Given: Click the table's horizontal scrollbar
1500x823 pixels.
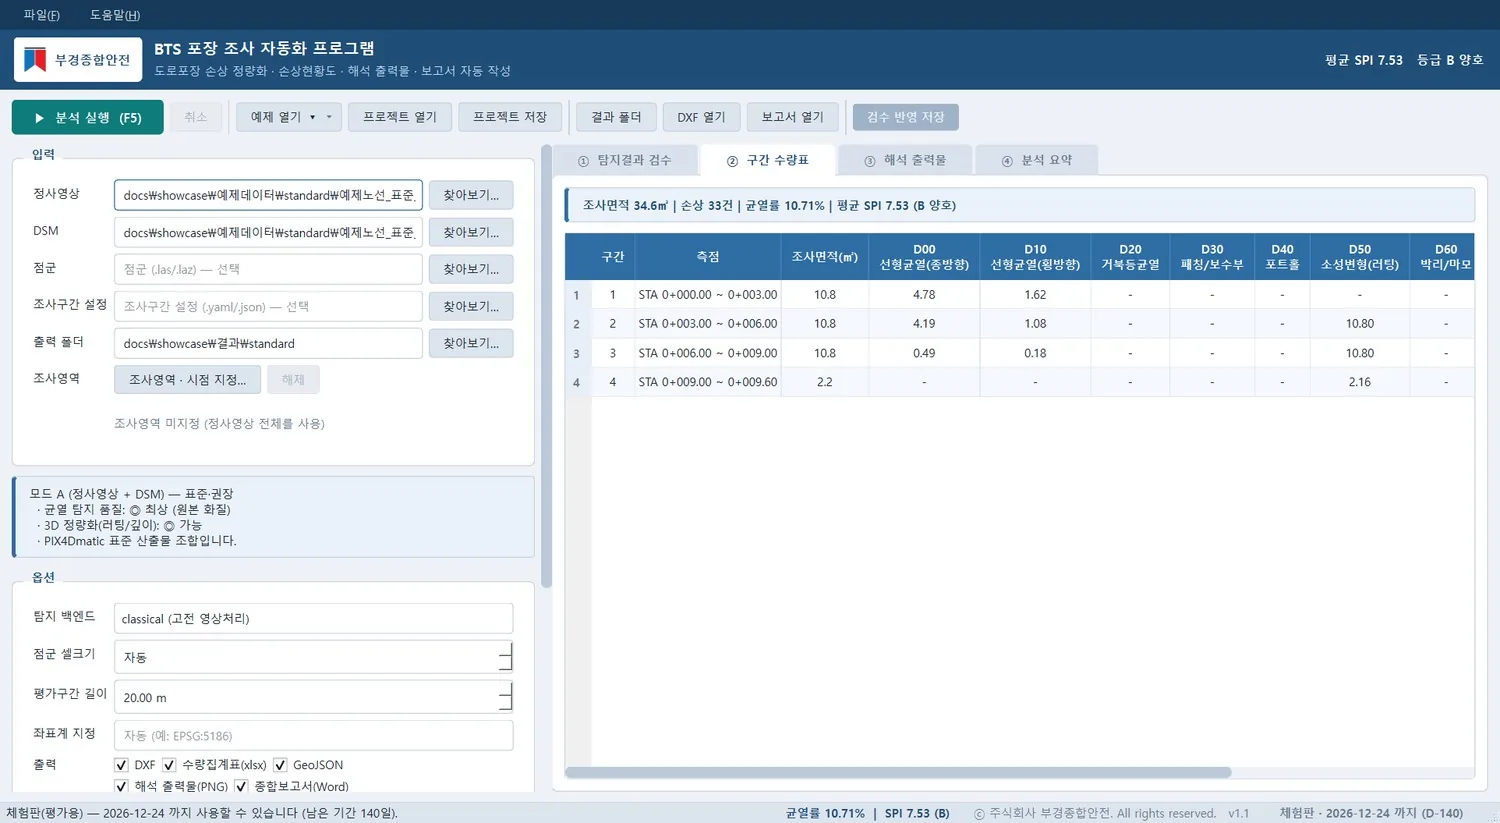Looking at the screenshot, I should point(898,772).
